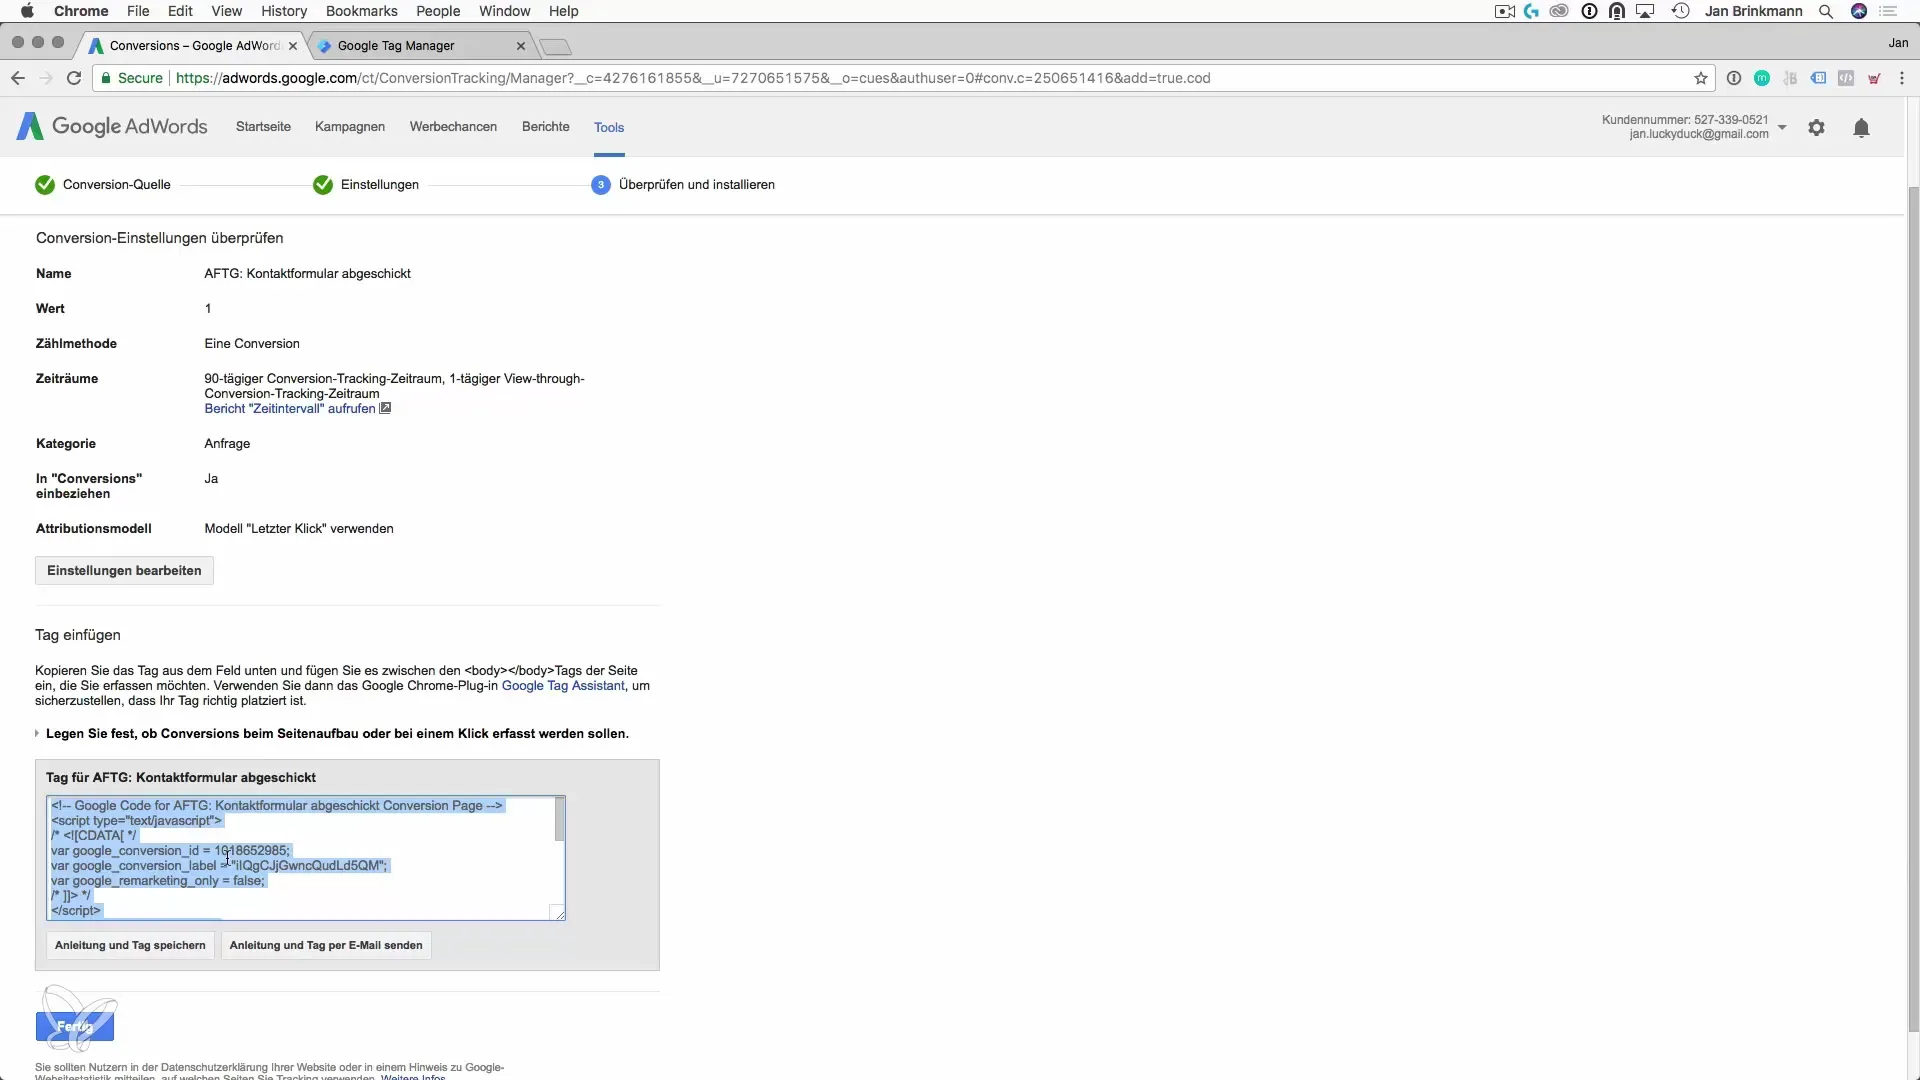The image size is (1920, 1080).
Task: Open the Time Machine menu bar icon
Action: [1681, 11]
